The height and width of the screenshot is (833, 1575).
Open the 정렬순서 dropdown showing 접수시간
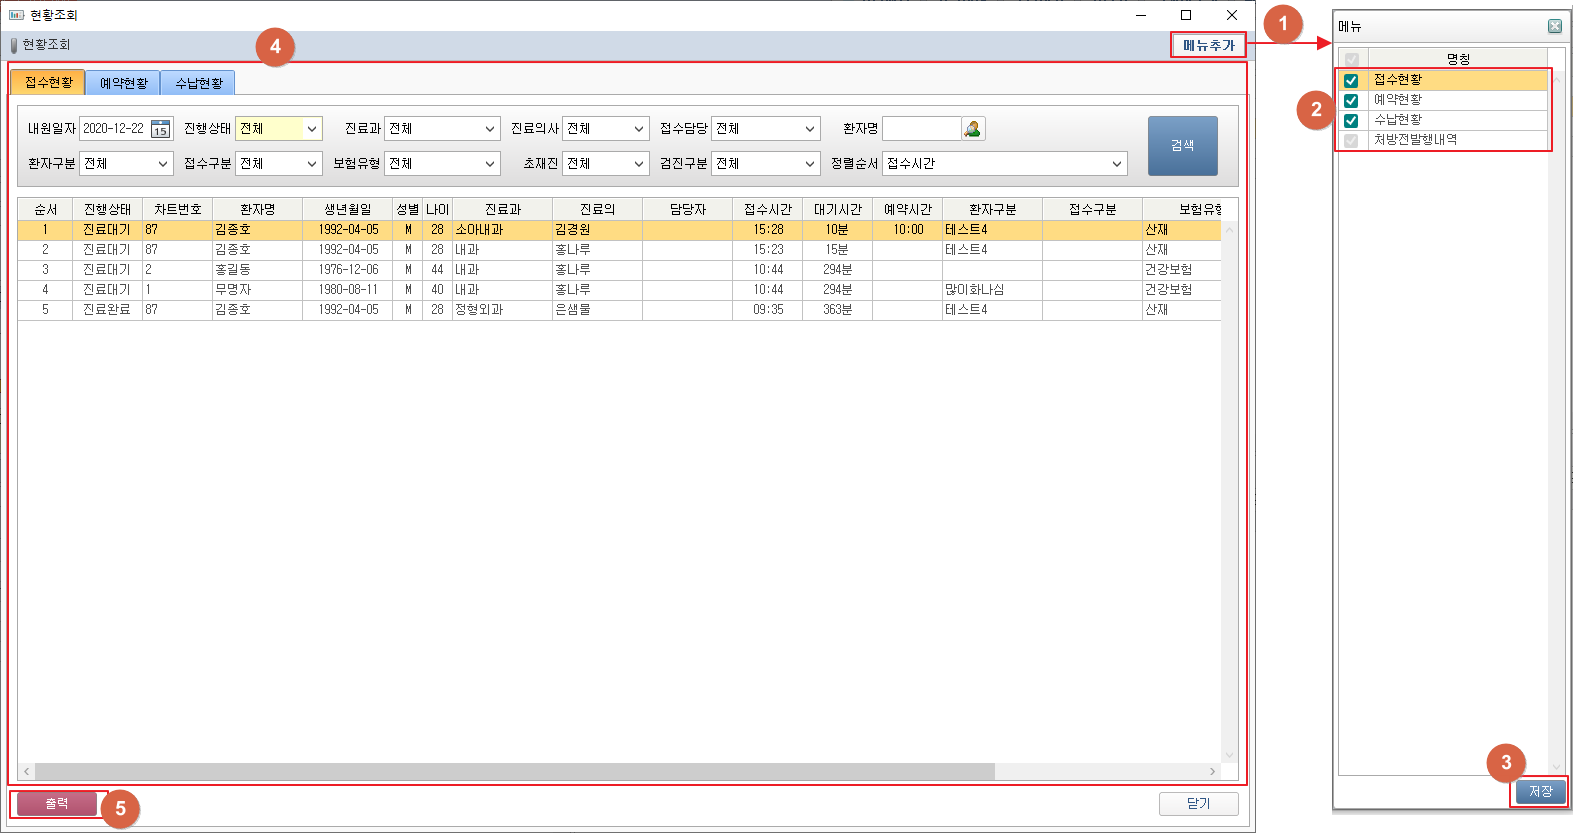click(x=1116, y=164)
